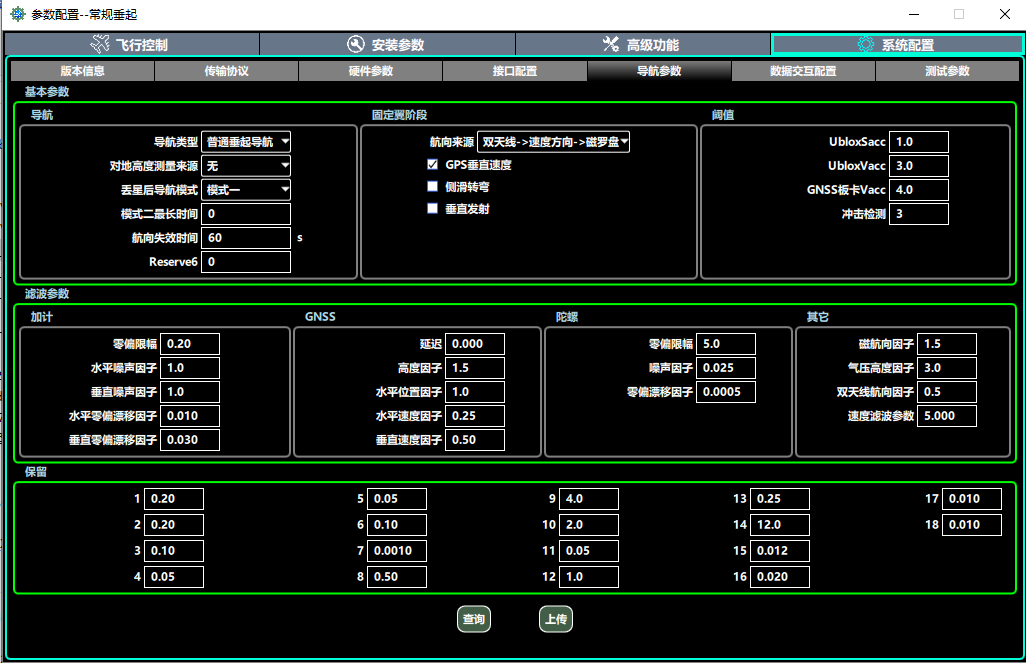The width and height of the screenshot is (1026, 663).
Task: Click the tools icon on 高级功能 tab
Action: (x=610, y=45)
